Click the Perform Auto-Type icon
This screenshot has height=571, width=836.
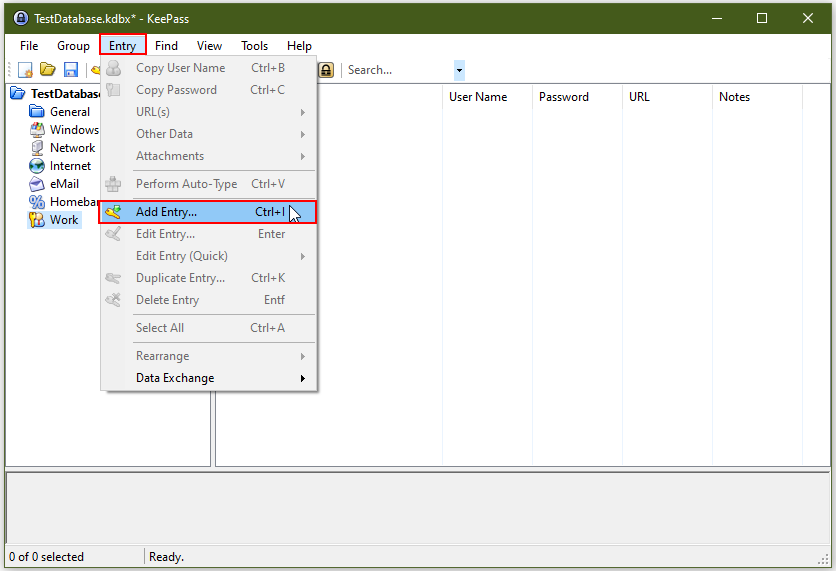(113, 184)
